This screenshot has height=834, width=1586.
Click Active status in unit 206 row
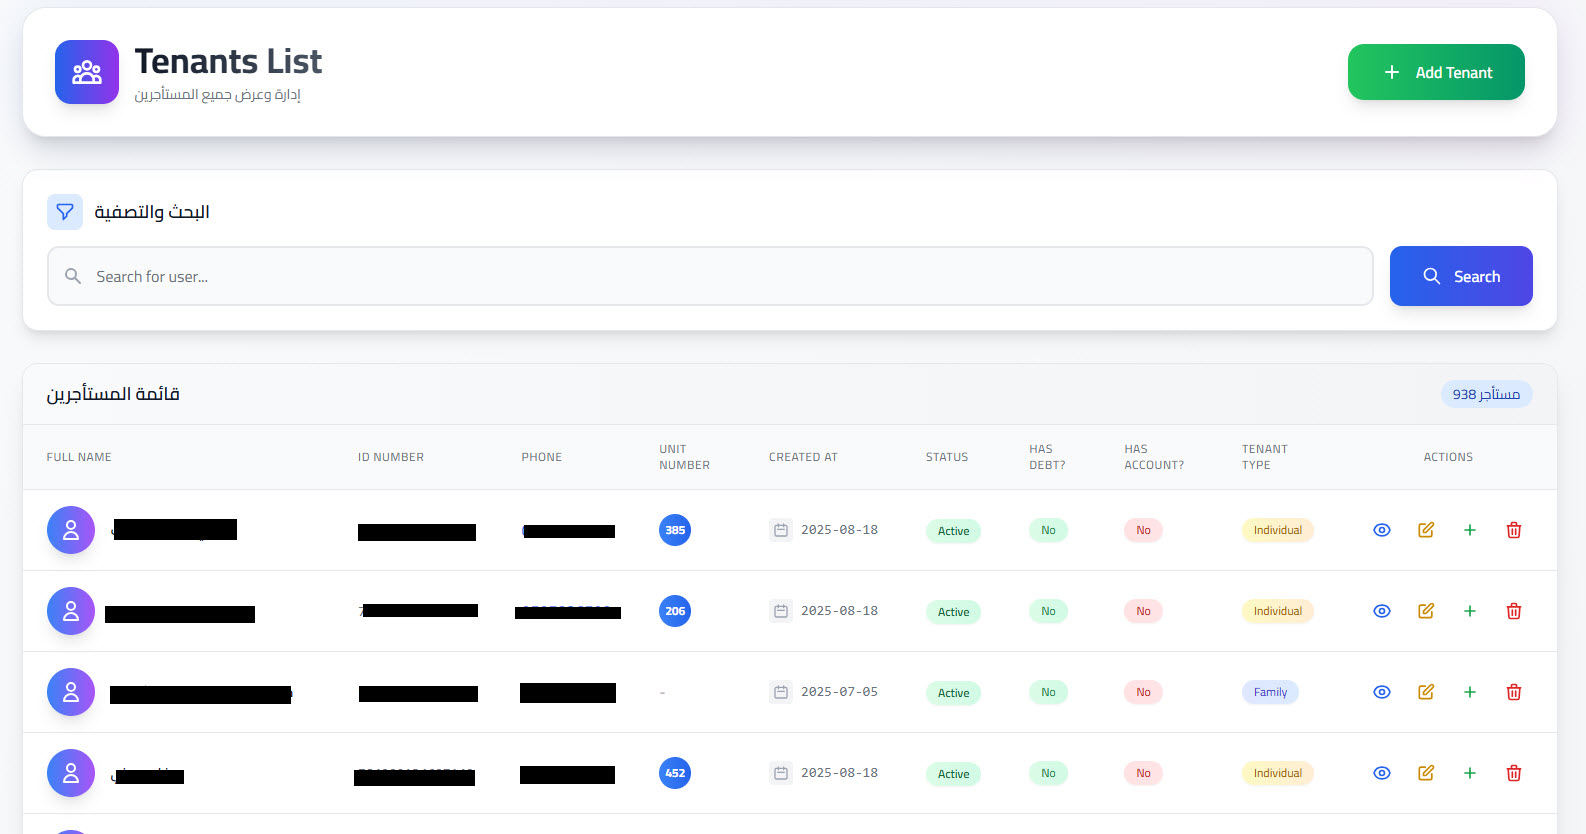pyautogui.click(x=953, y=612)
